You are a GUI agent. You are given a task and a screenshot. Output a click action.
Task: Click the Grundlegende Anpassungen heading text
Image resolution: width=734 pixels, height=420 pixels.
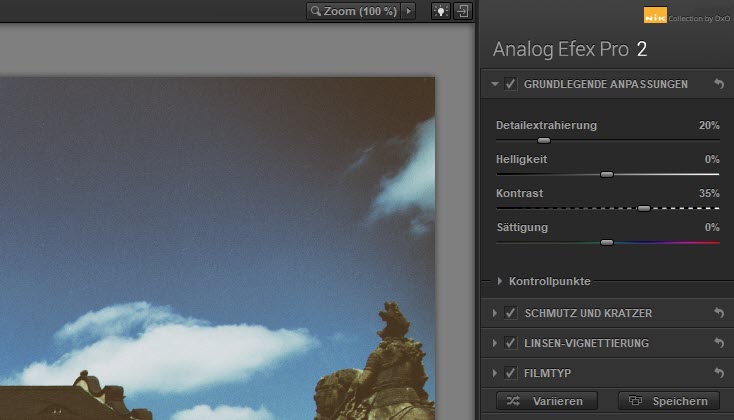(x=606, y=84)
